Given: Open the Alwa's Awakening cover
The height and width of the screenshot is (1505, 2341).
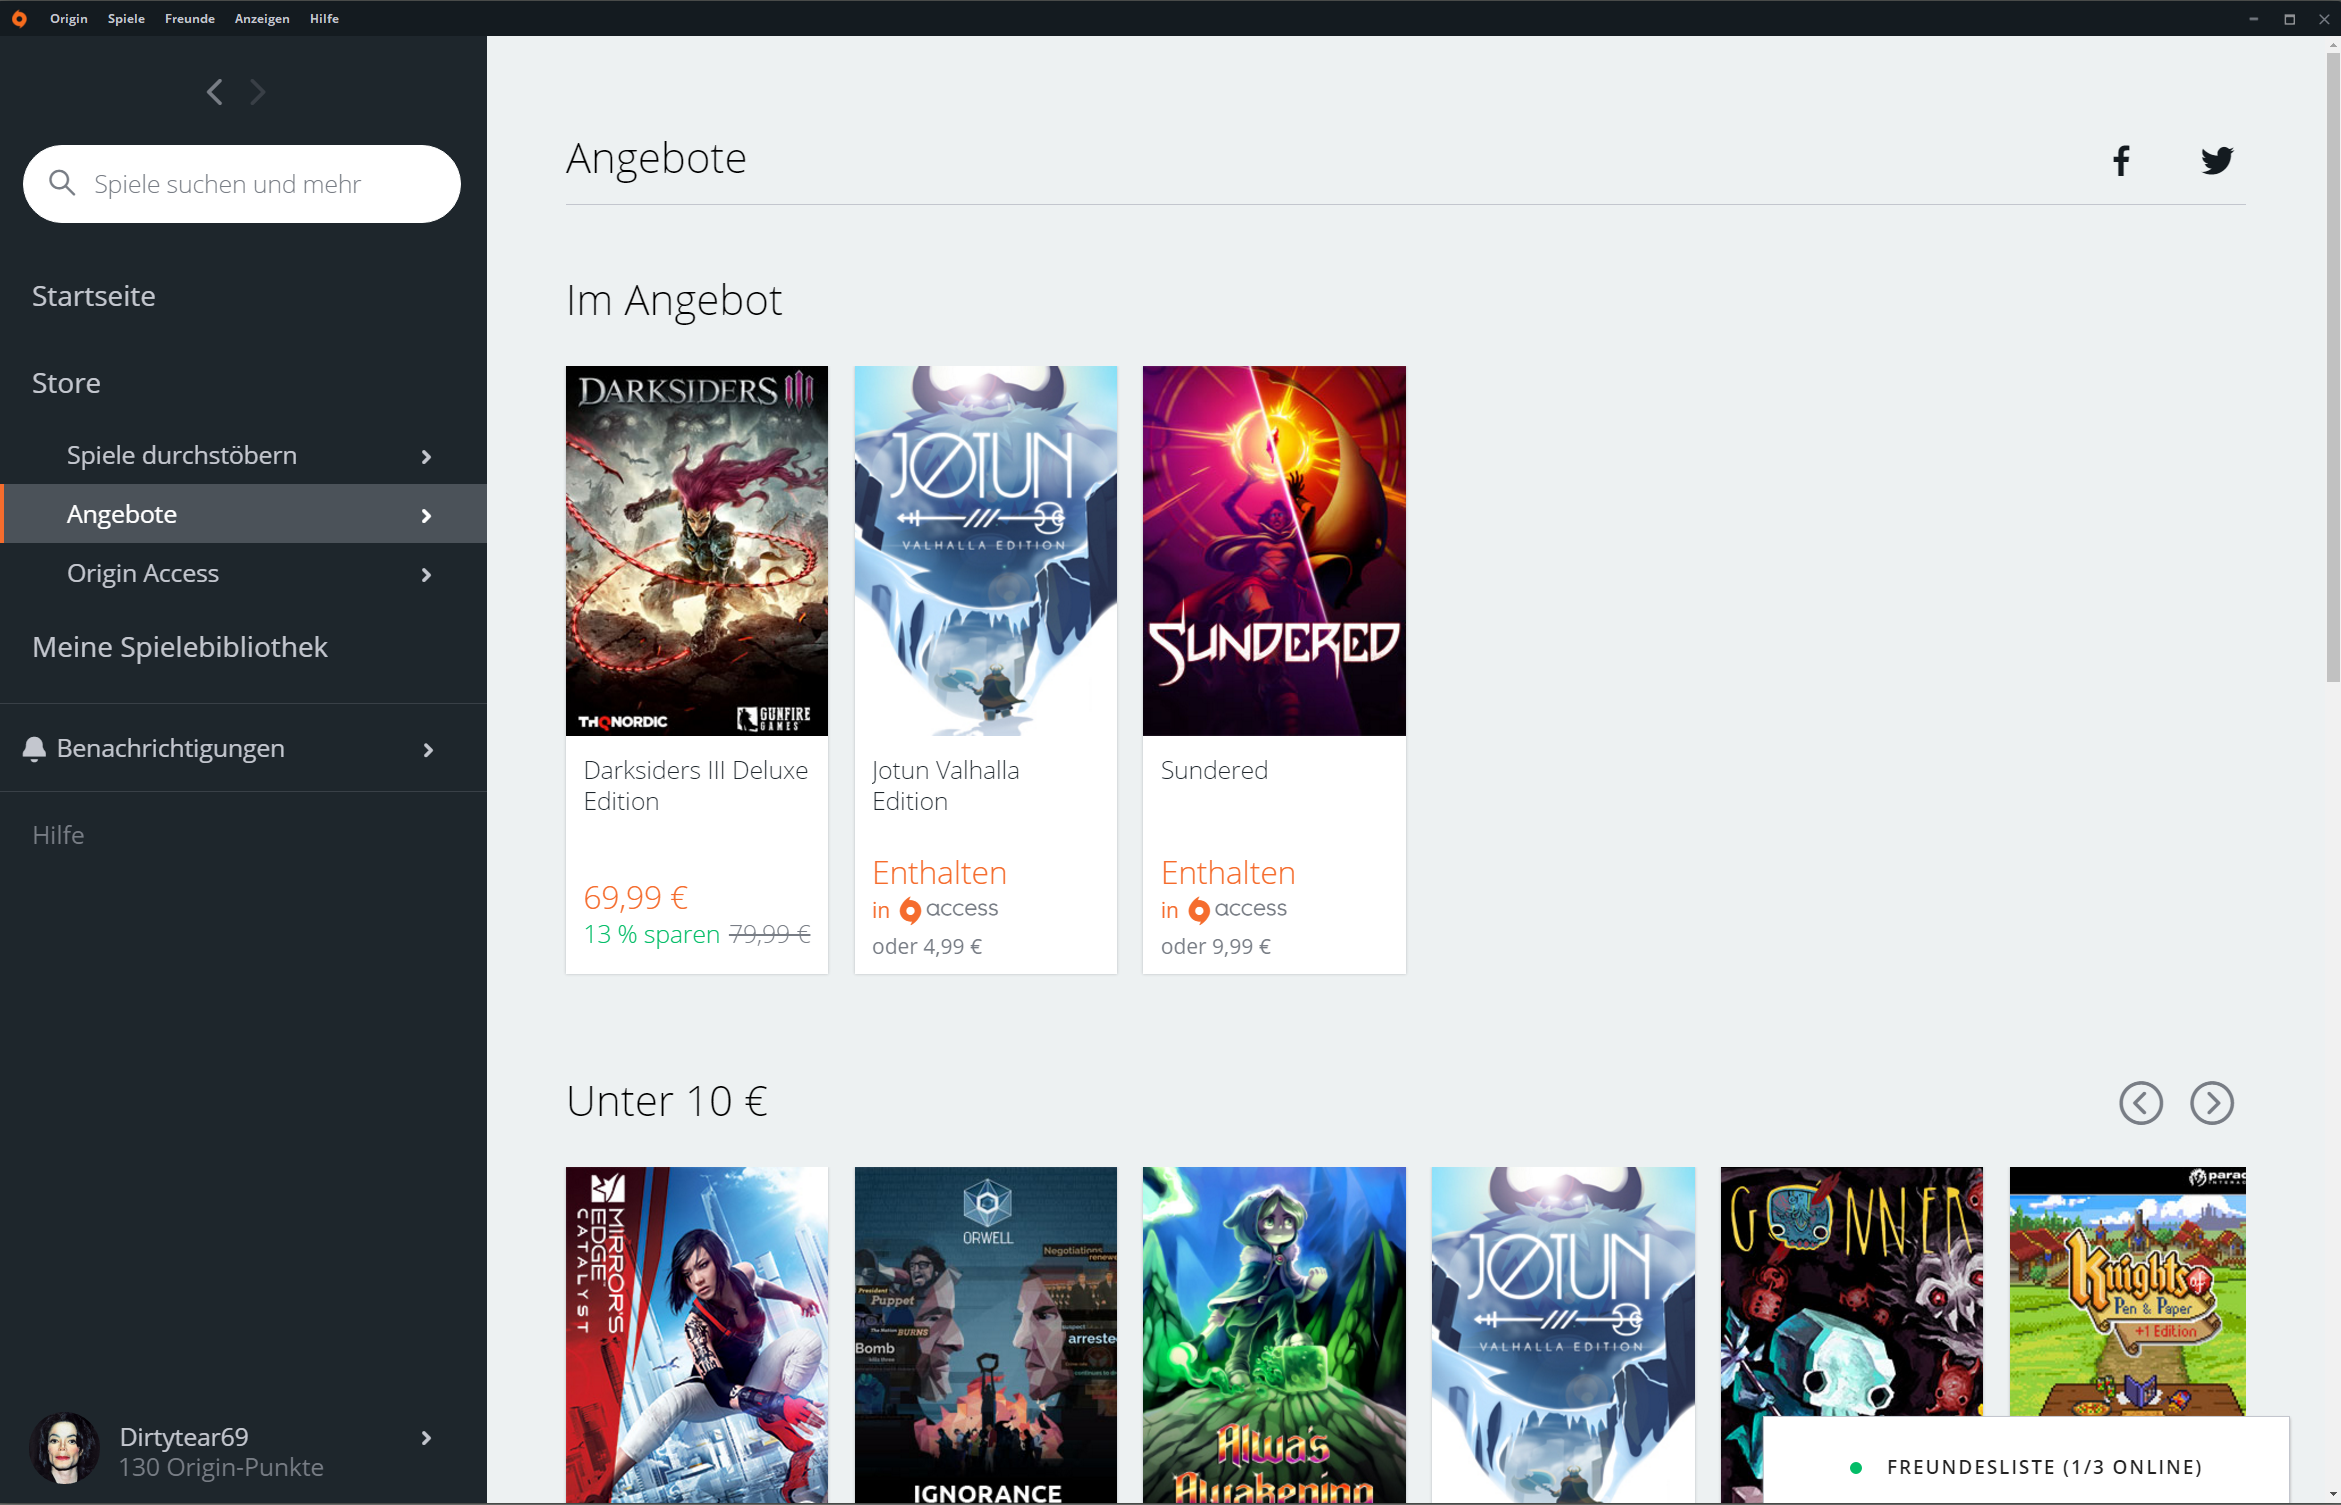Looking at the screenshot, I should click(1274, 1335).
